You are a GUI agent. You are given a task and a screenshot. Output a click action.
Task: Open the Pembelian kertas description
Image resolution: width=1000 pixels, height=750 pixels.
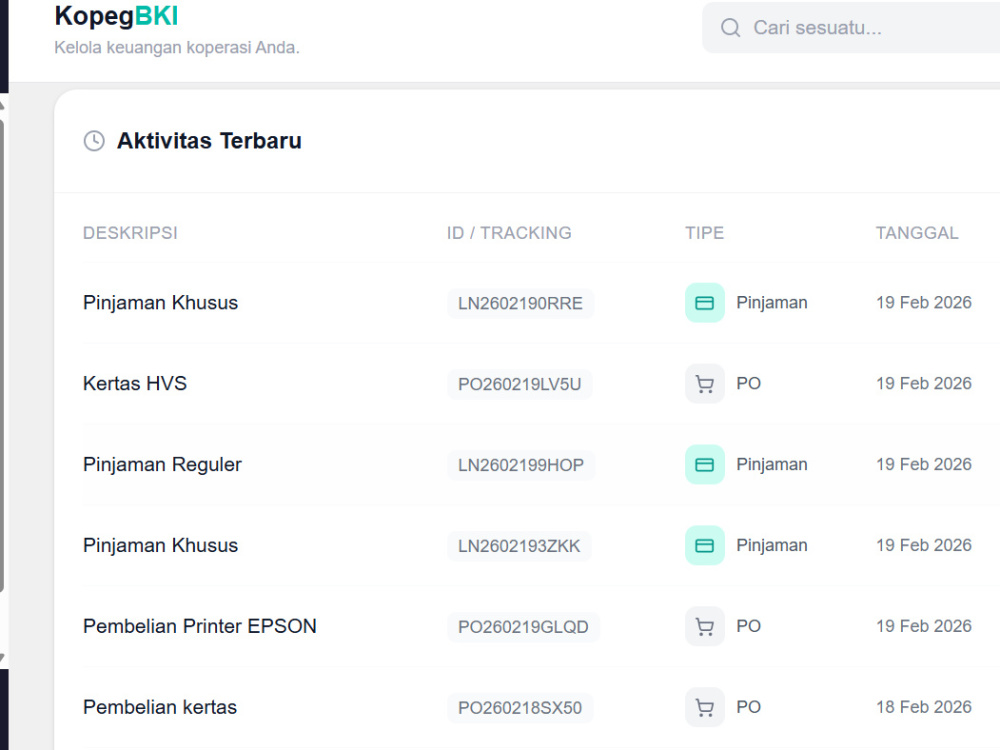[x=159, y=707]
